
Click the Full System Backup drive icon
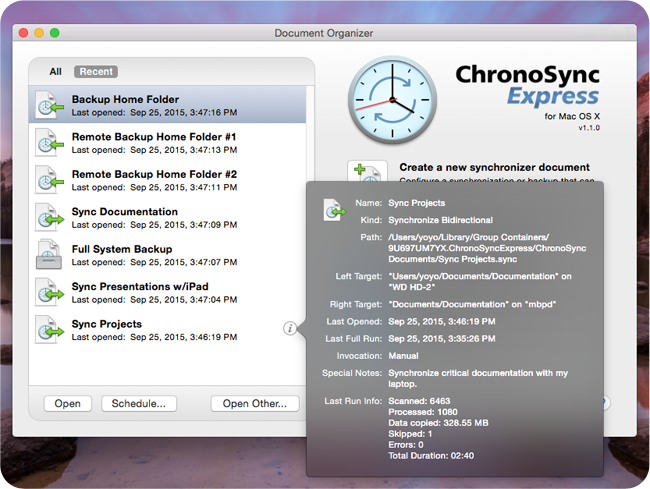click(49, 254)
